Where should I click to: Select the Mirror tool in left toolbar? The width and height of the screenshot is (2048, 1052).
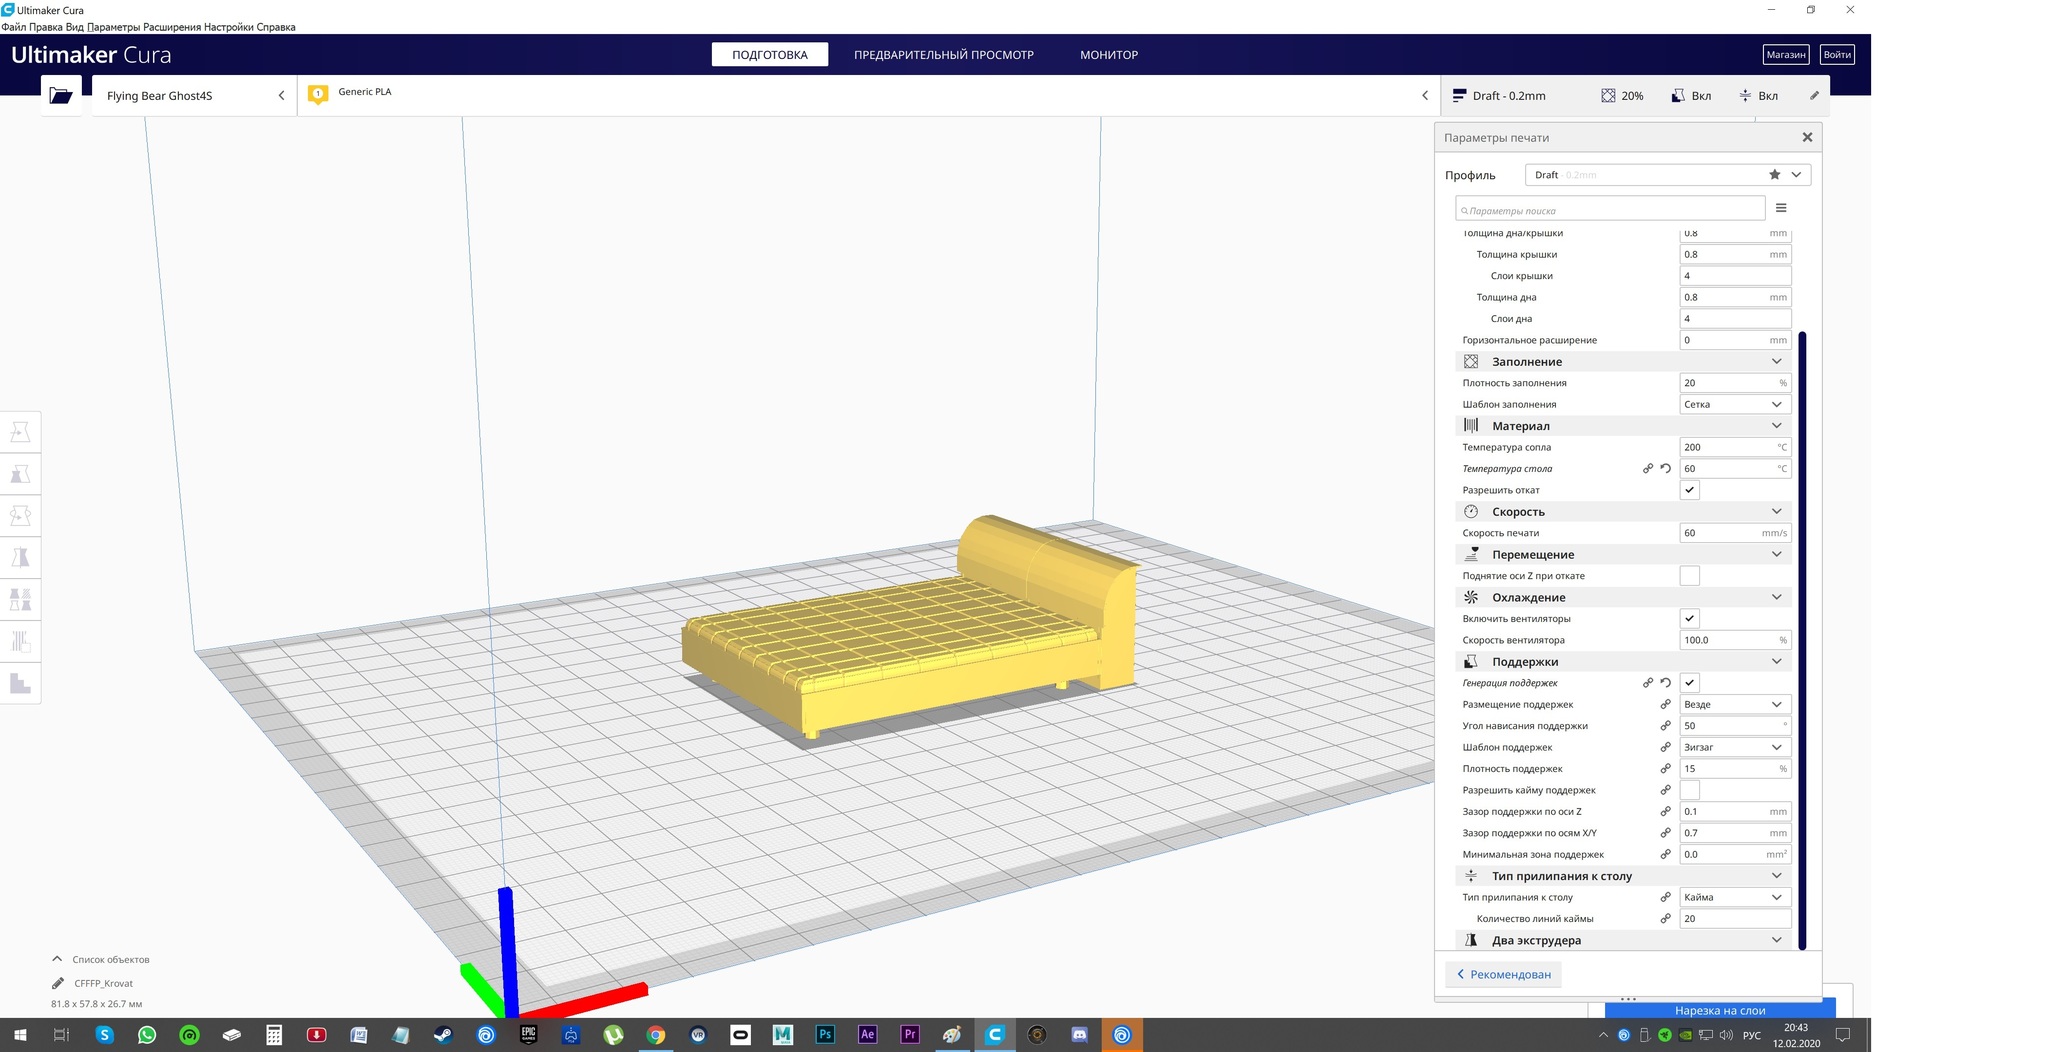(x=20, y=558)
